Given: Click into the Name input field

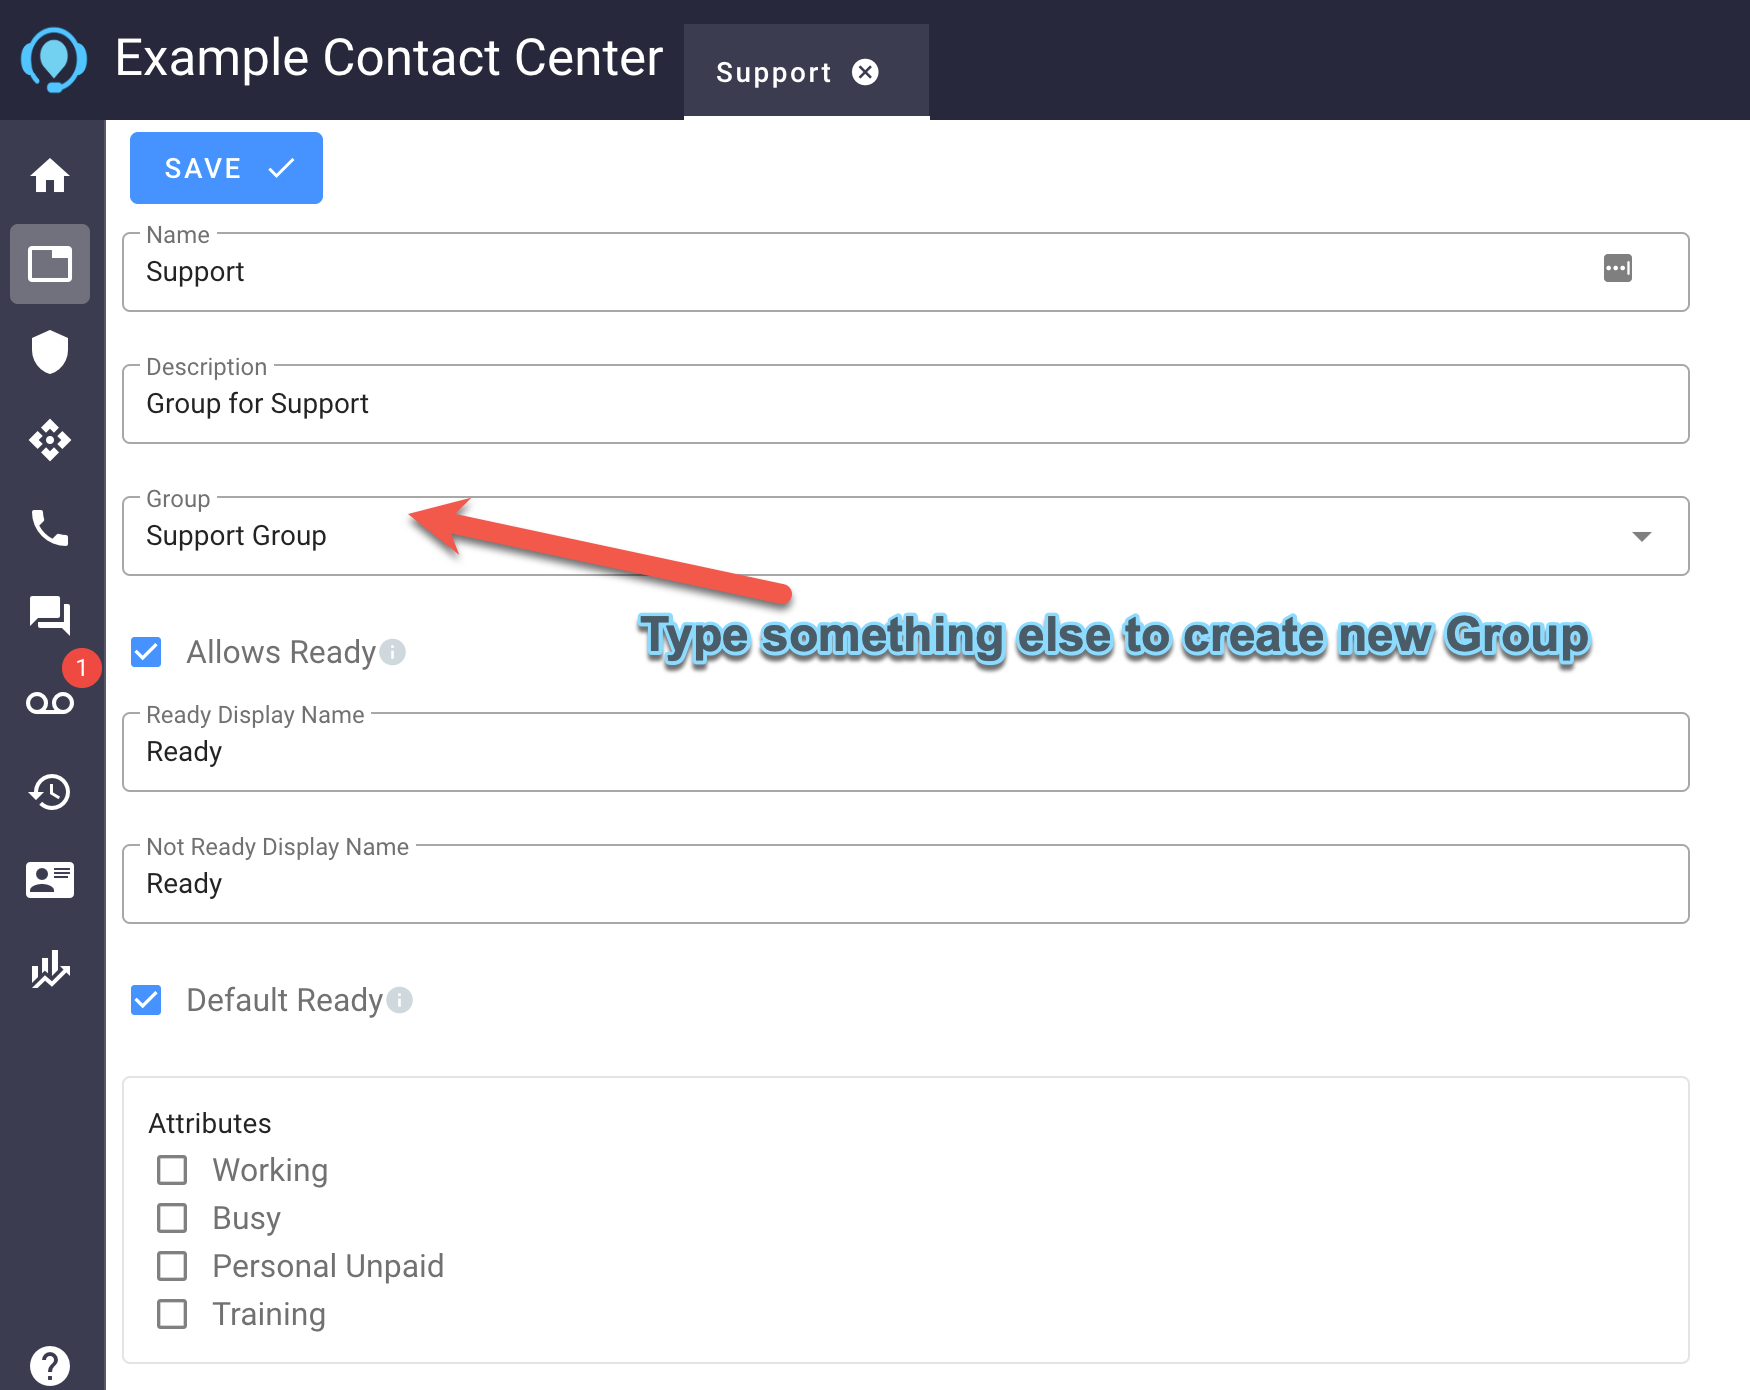Looking at the screenshot, I should 906,272.
